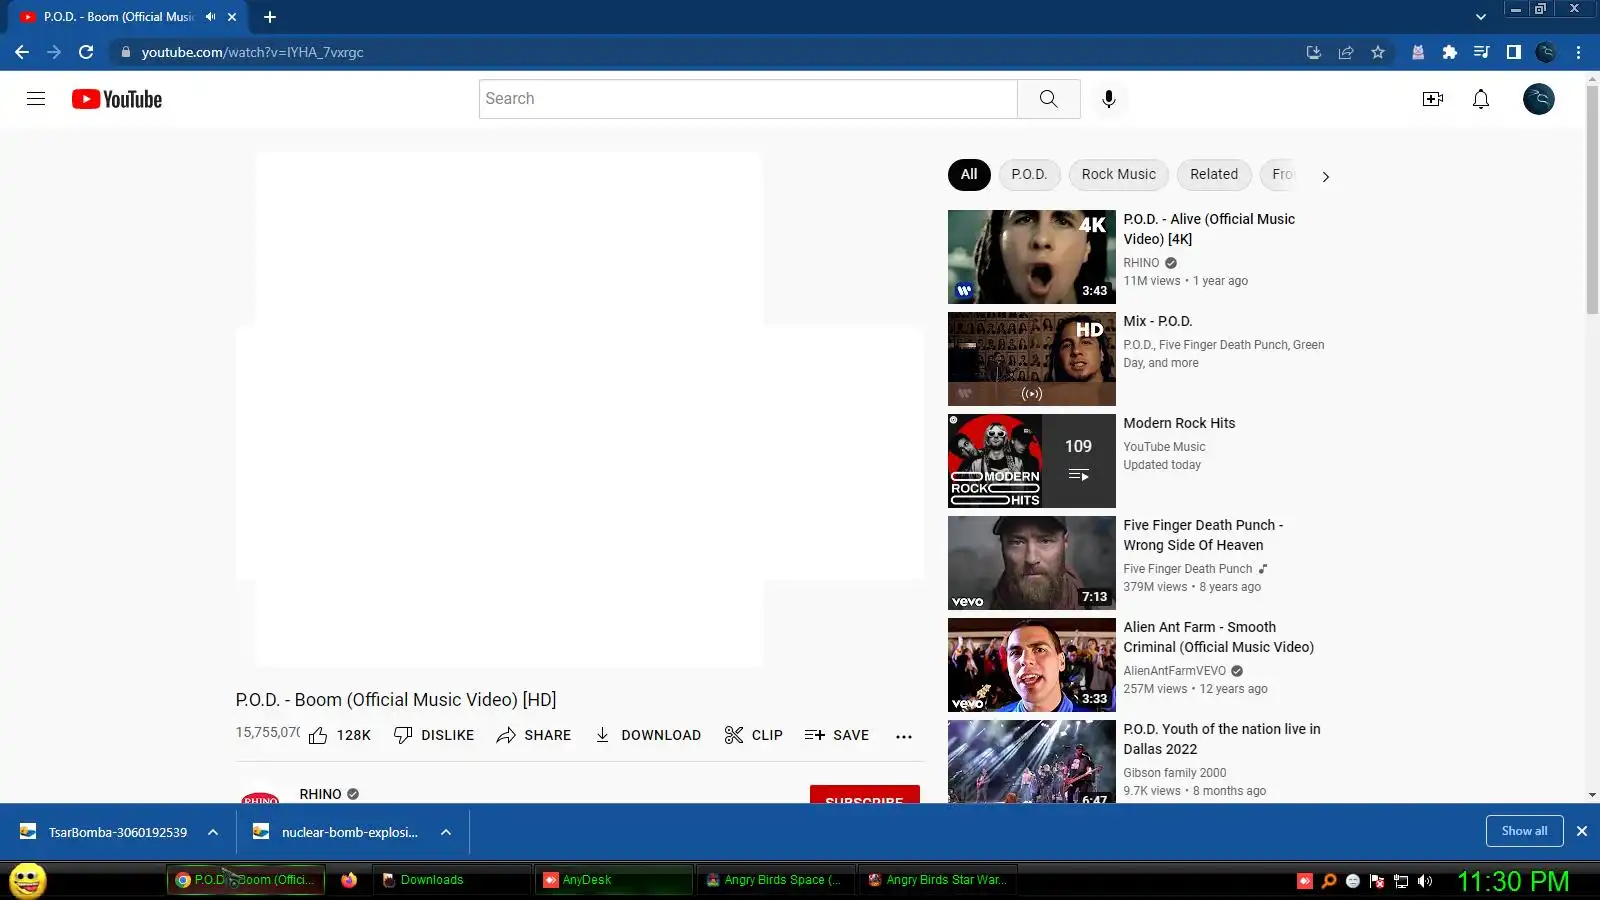Select the Rock Music filter chip
Image resolution: width=1600 pixels, height=900 pixels.
coord(1118,174)
